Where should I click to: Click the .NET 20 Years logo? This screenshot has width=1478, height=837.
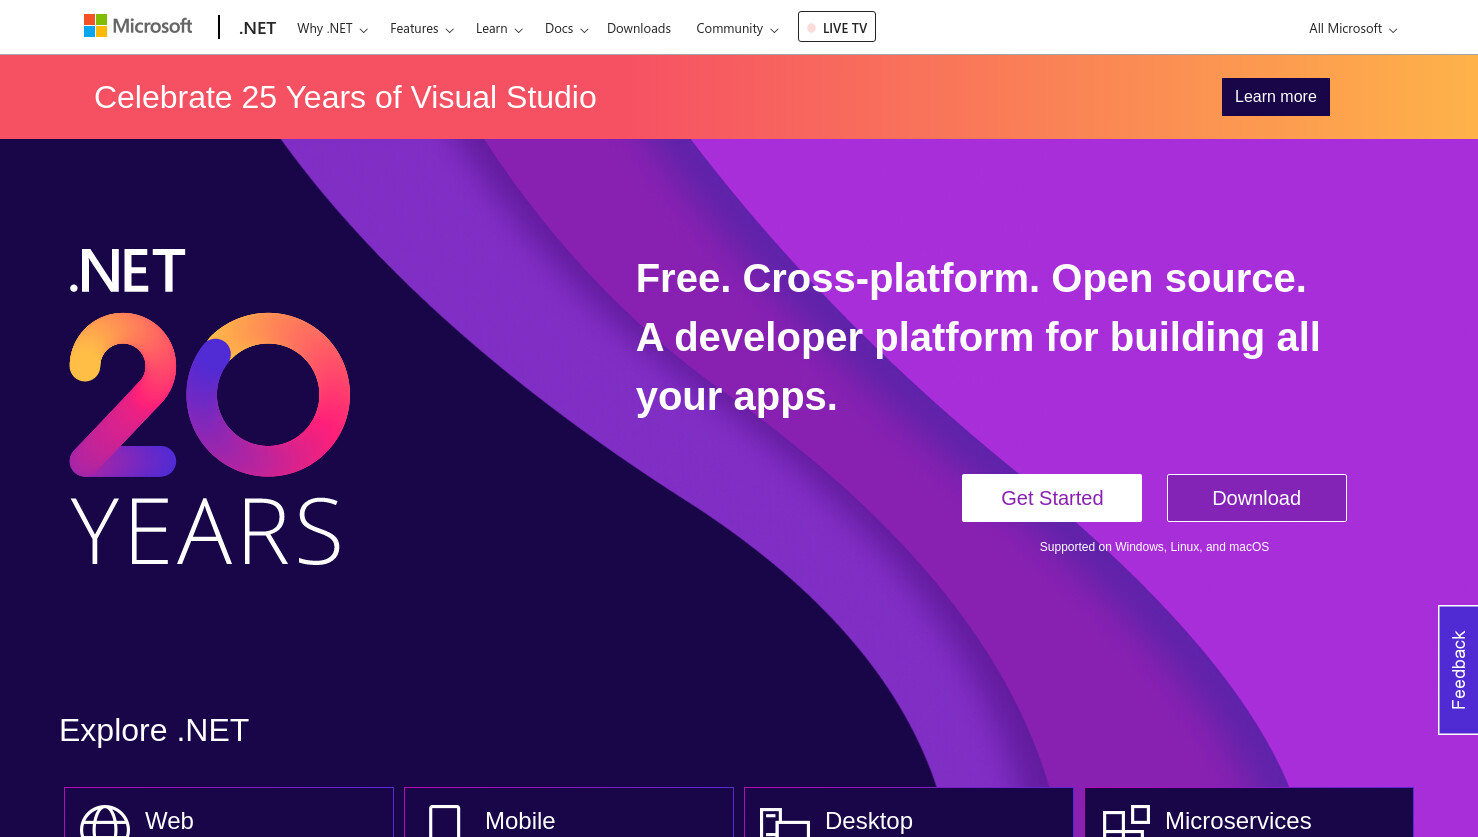(209, 405)
